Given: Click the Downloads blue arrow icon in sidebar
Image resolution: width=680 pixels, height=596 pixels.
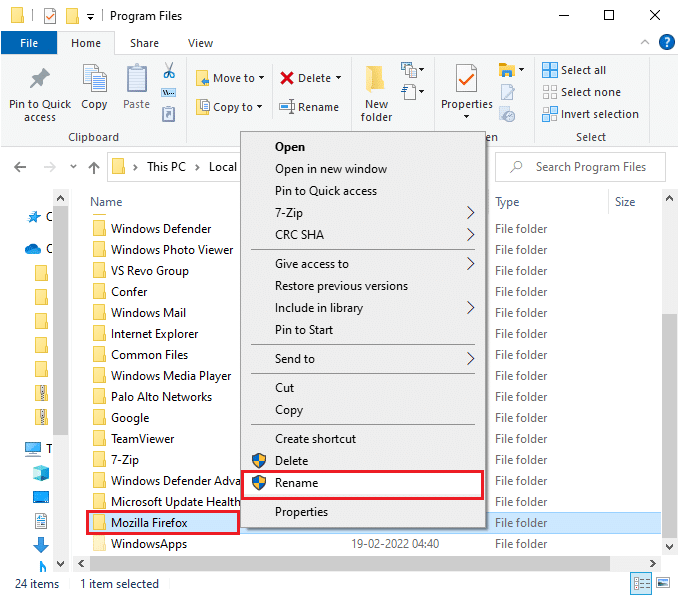Looking at the screenshot, I should pos(41,545).
